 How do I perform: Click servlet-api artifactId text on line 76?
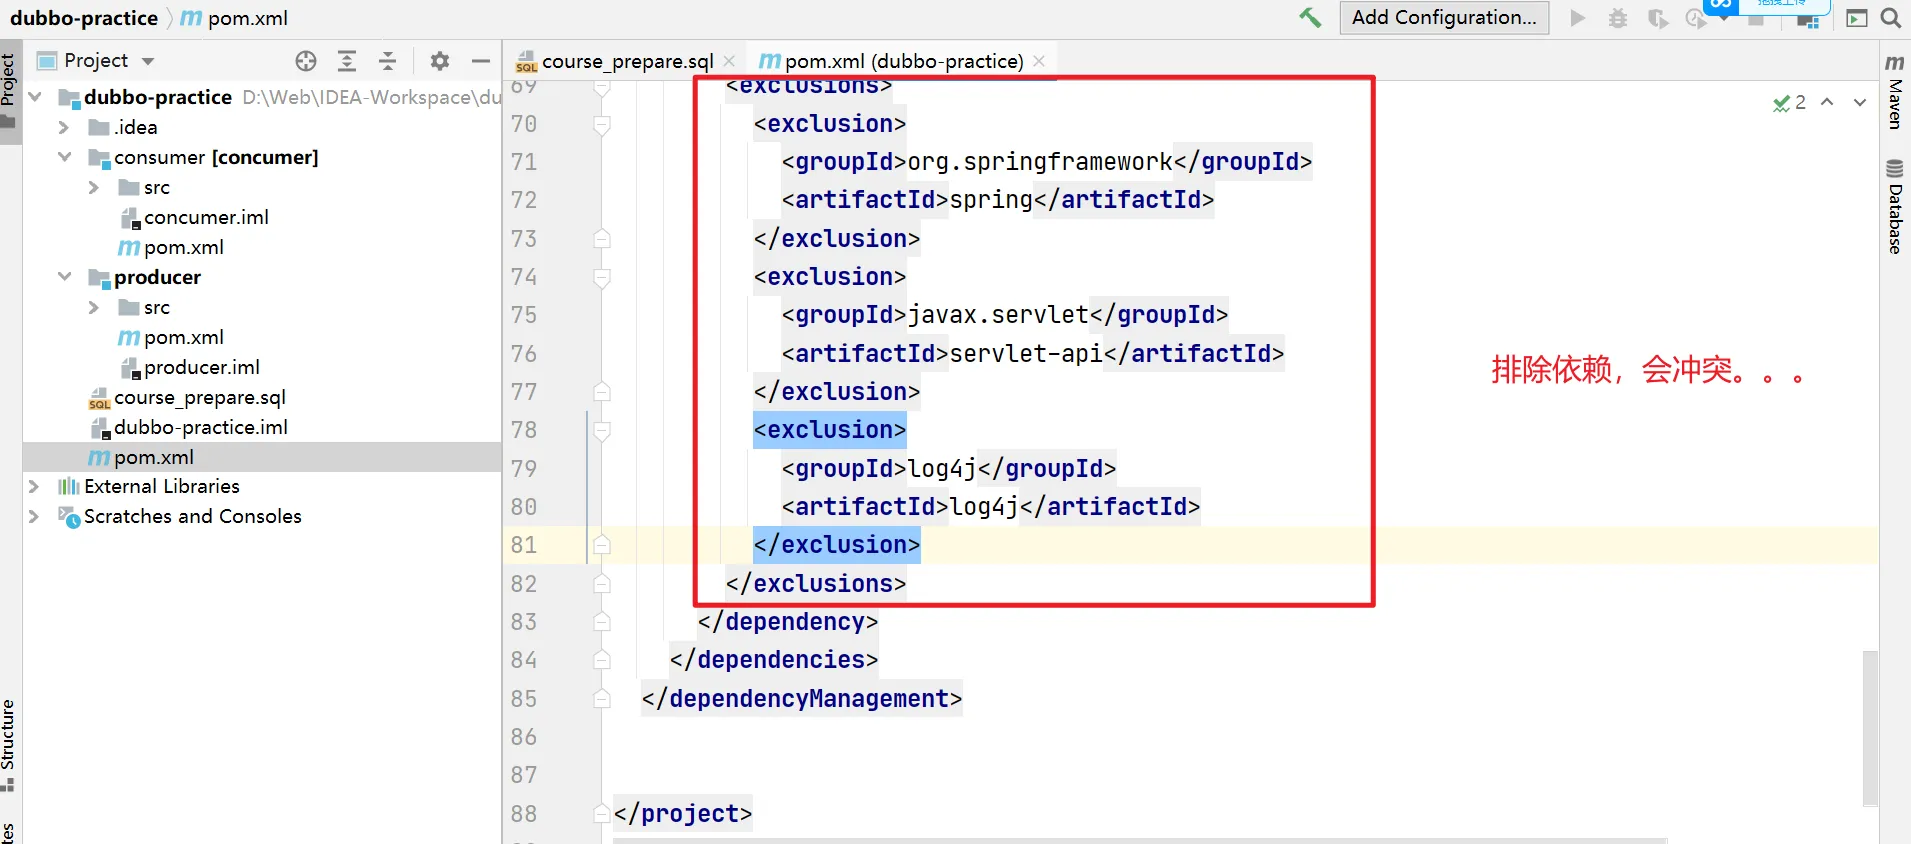click(x=1026, y=354)
